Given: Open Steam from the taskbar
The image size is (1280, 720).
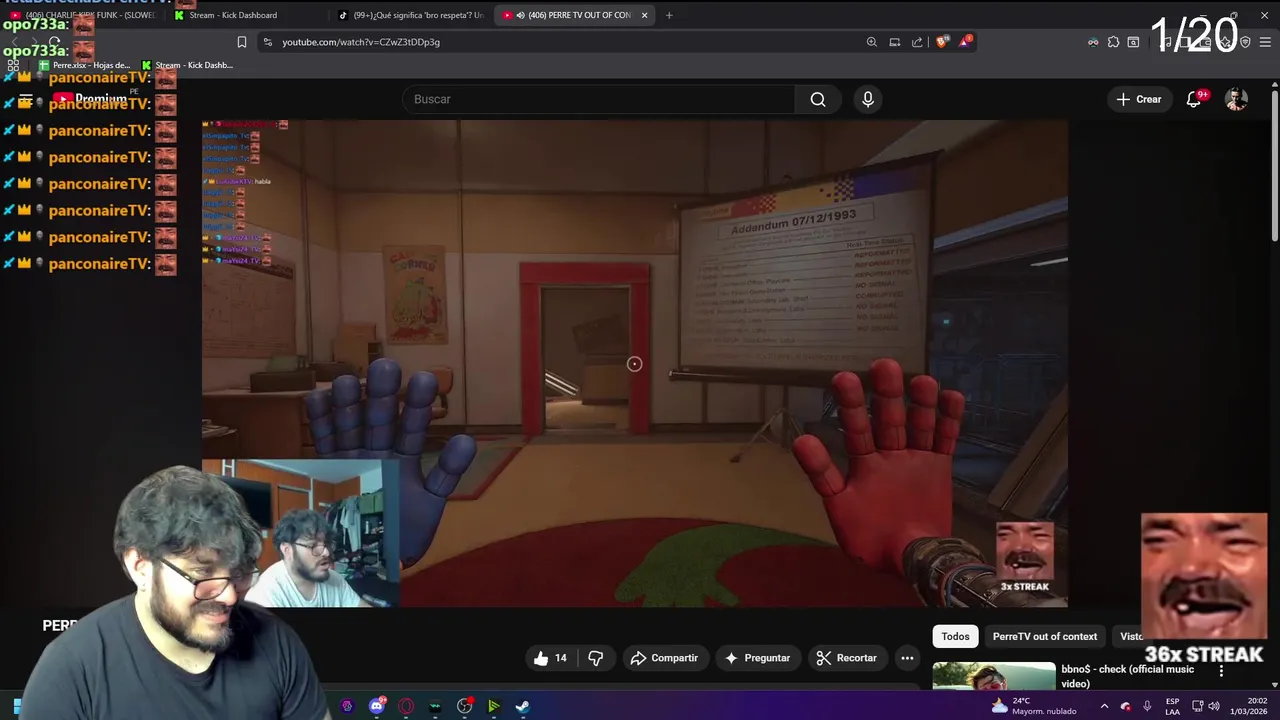Looking at the screenshot, I should point(522,706).
